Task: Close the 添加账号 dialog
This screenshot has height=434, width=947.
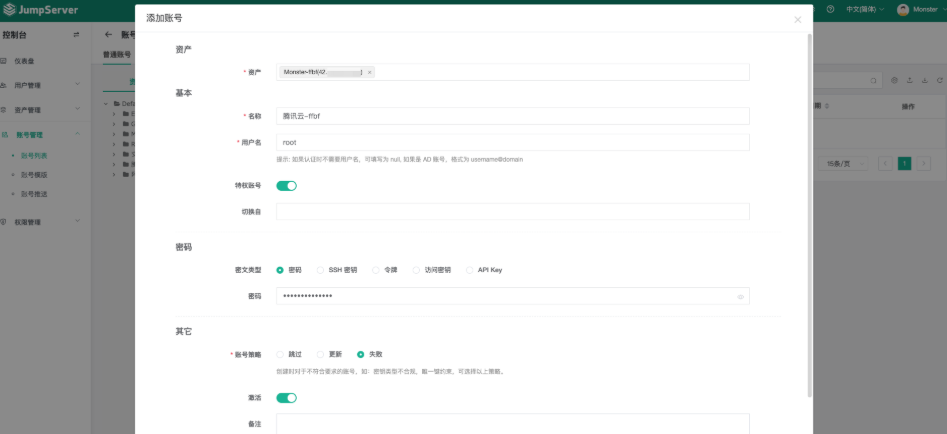Action: 797,20
